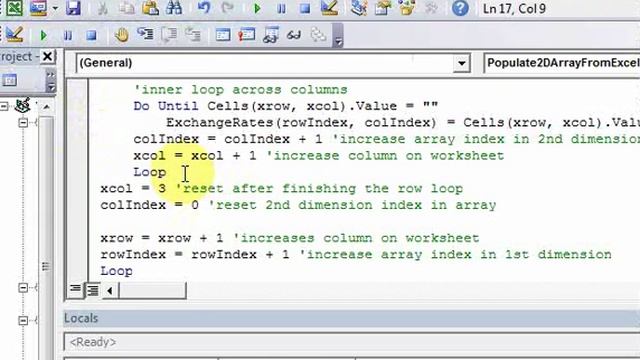640x360 pixels.
Task: Click the Redo arrow icon
Action: tap(227, 8)
